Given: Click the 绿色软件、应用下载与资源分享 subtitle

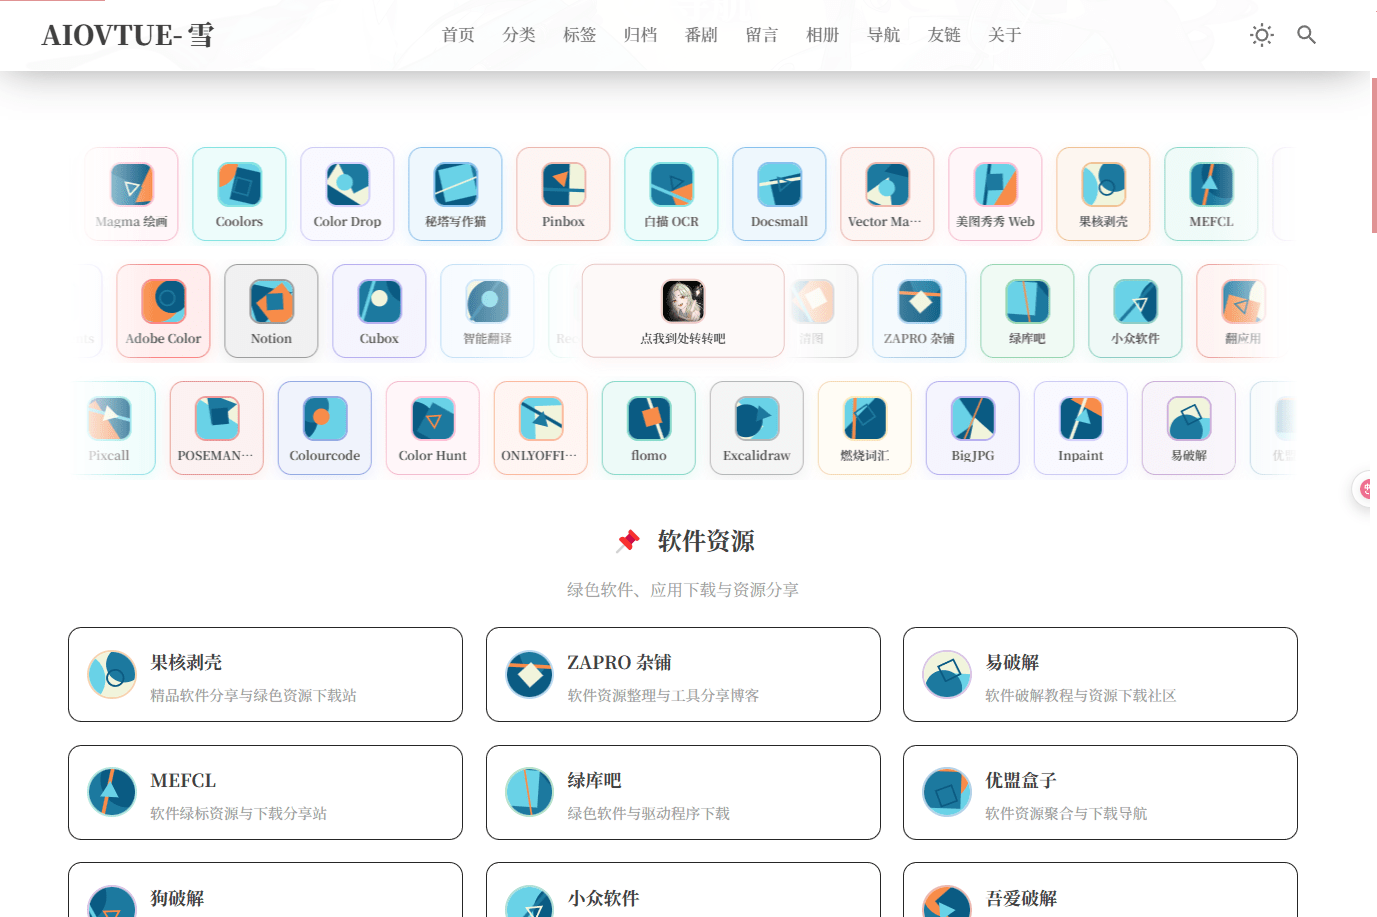Looking at the screenshot, I should click(683, 590).
